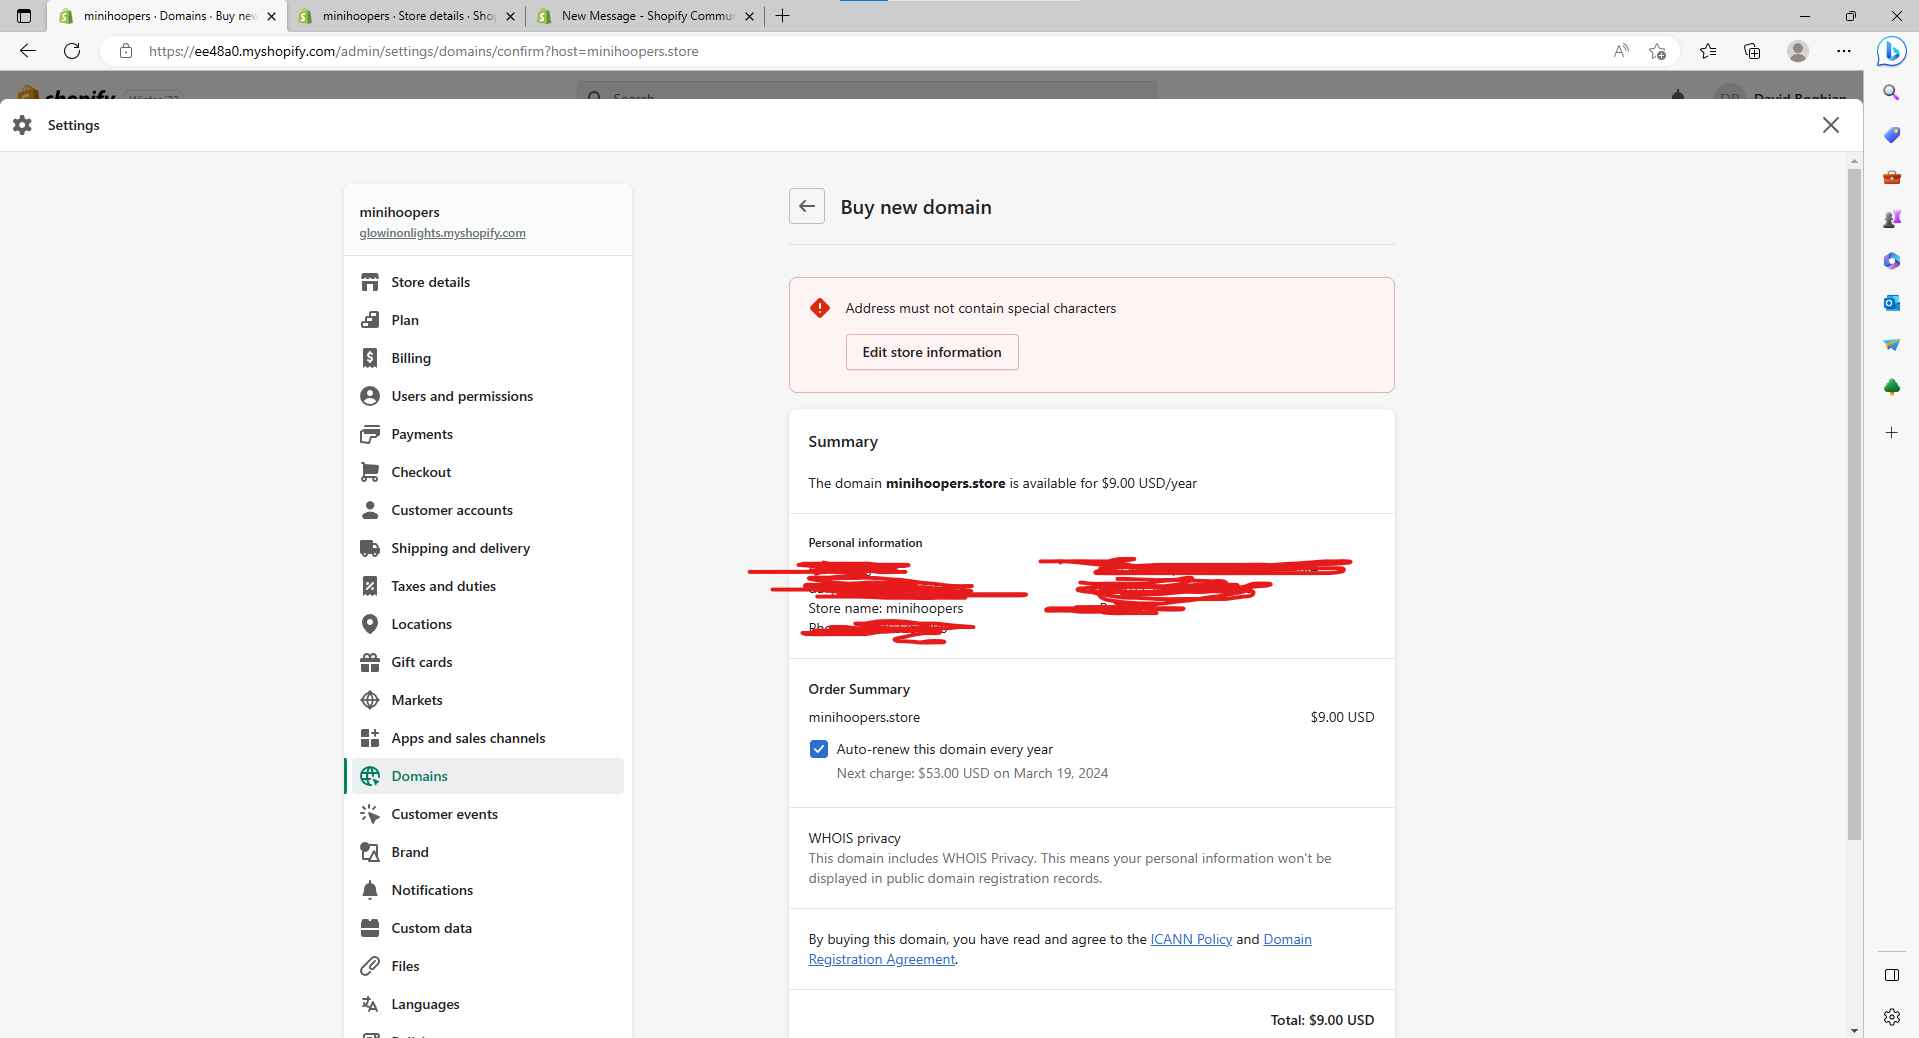Click the Customer accounts icon
This screenshot has width=1919, height=1038.
(x=370, y=510)
